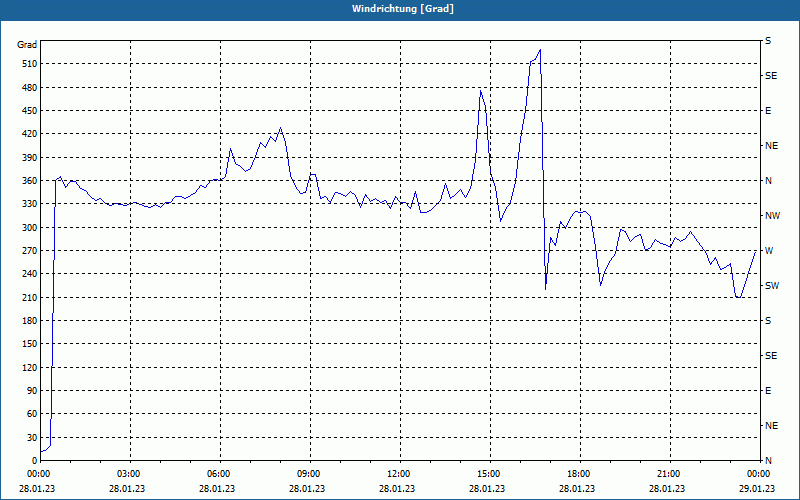Select the 450 tick label
This screenshot has width=800, height=500.
pyautogui.click(x=30, y=111)
